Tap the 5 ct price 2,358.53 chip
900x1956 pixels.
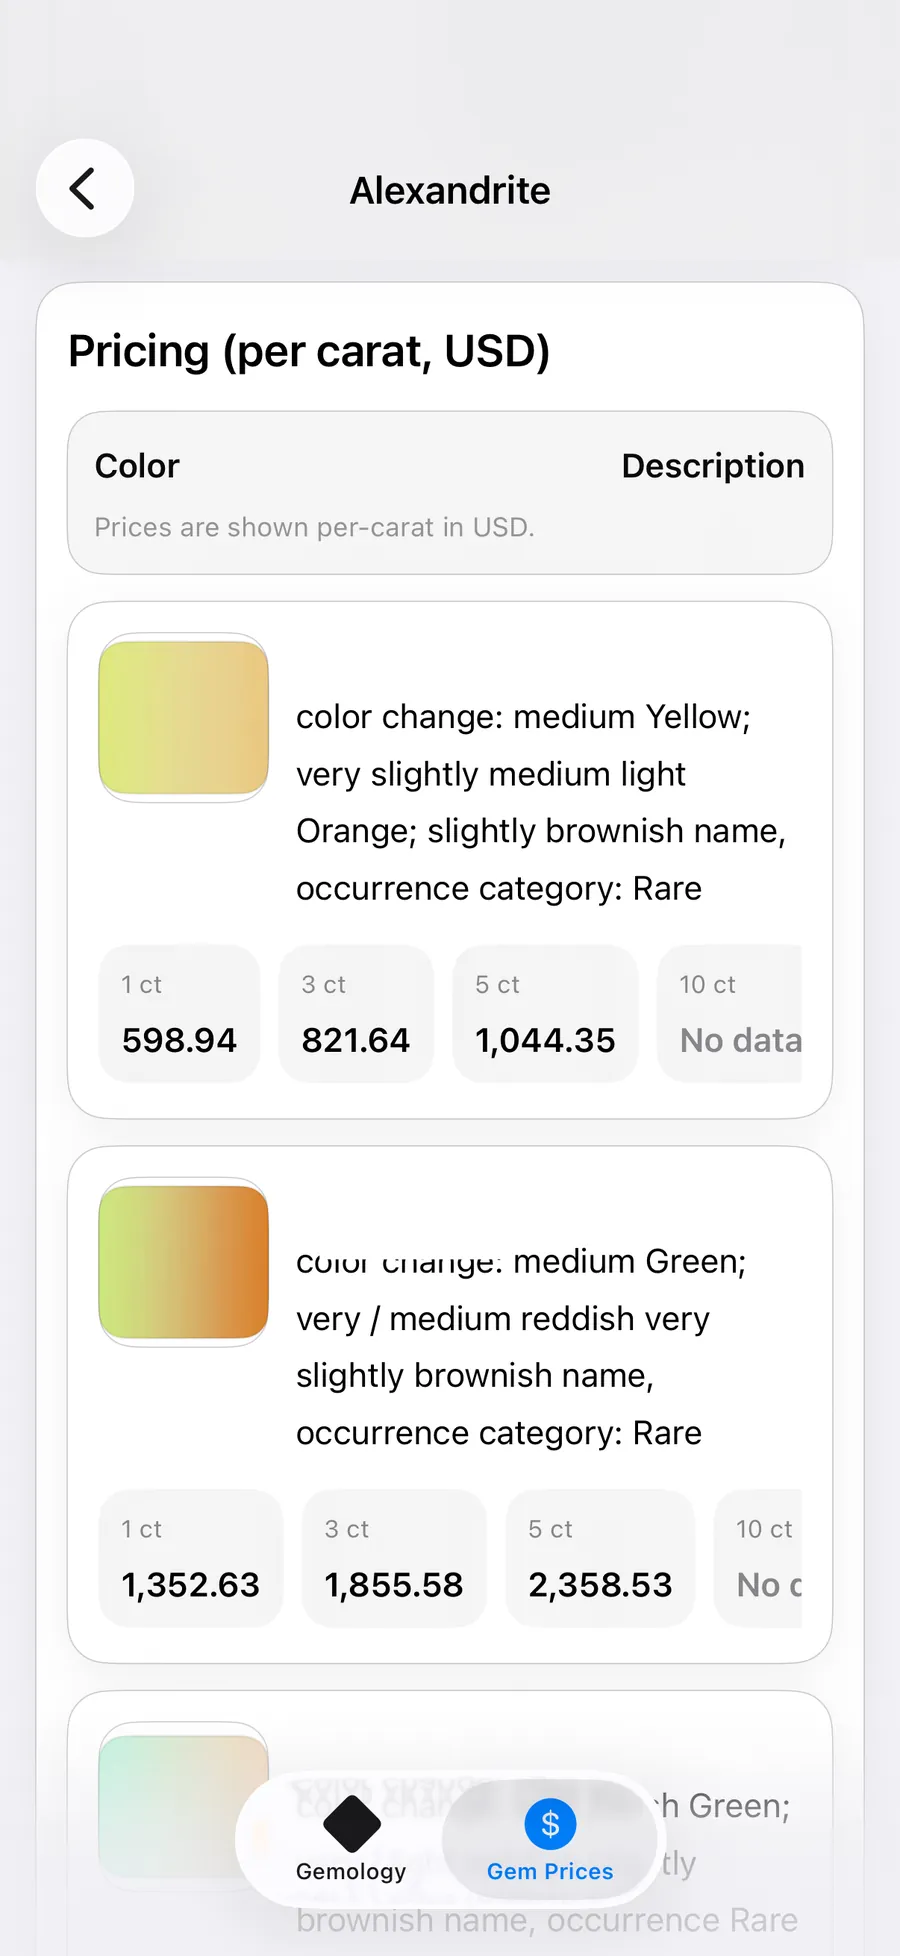point(600,1558)
